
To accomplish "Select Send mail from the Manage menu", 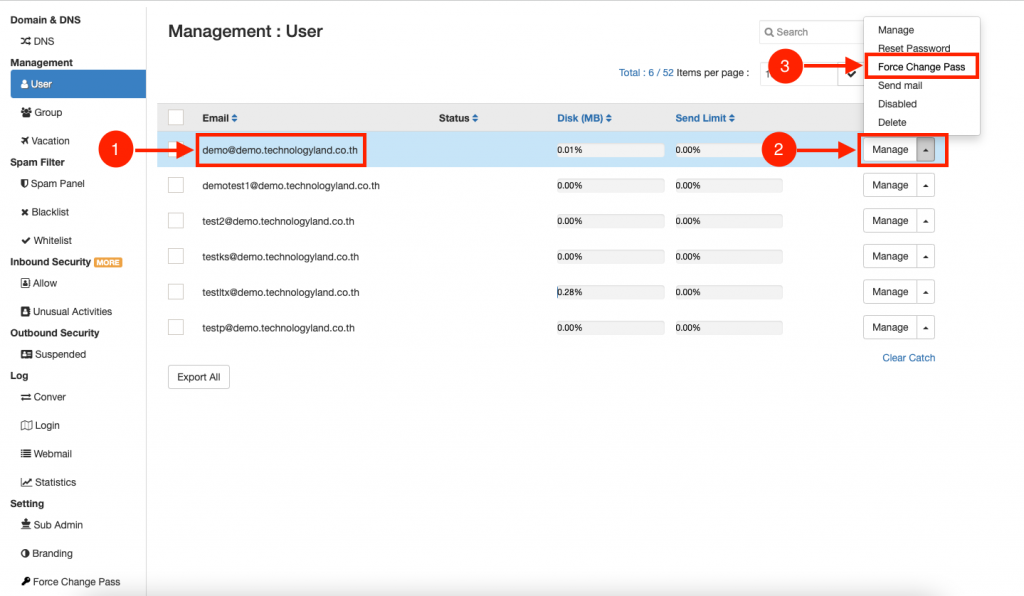I will pyautogui.click(x=903, y=85).
